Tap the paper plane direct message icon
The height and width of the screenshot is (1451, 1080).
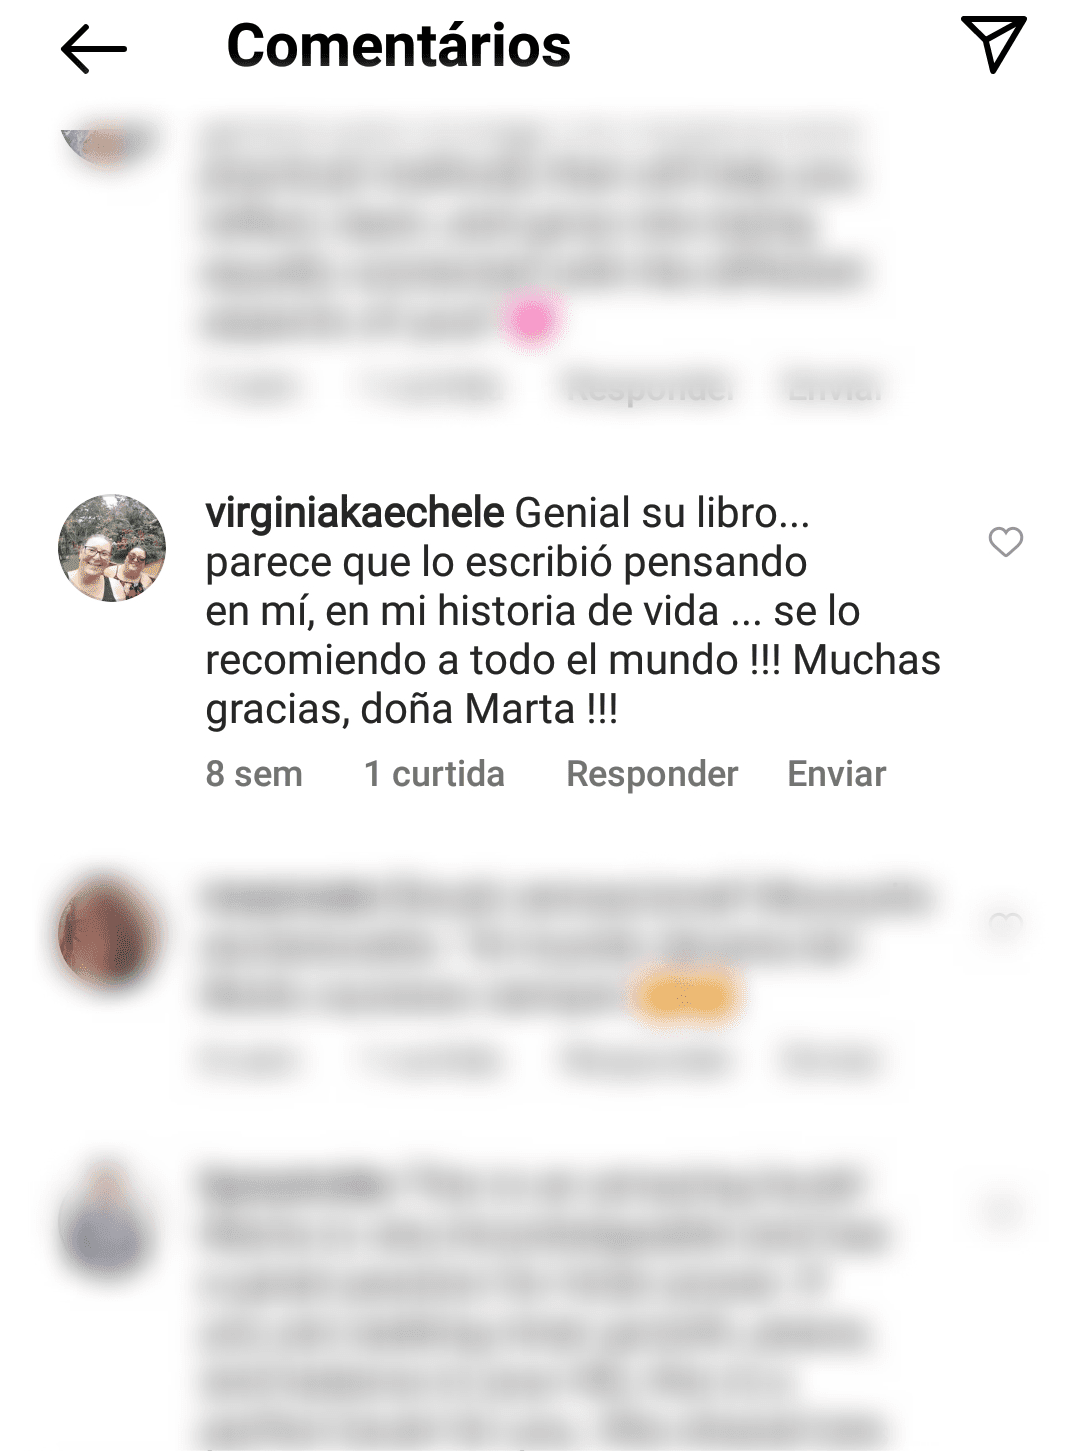994,44
